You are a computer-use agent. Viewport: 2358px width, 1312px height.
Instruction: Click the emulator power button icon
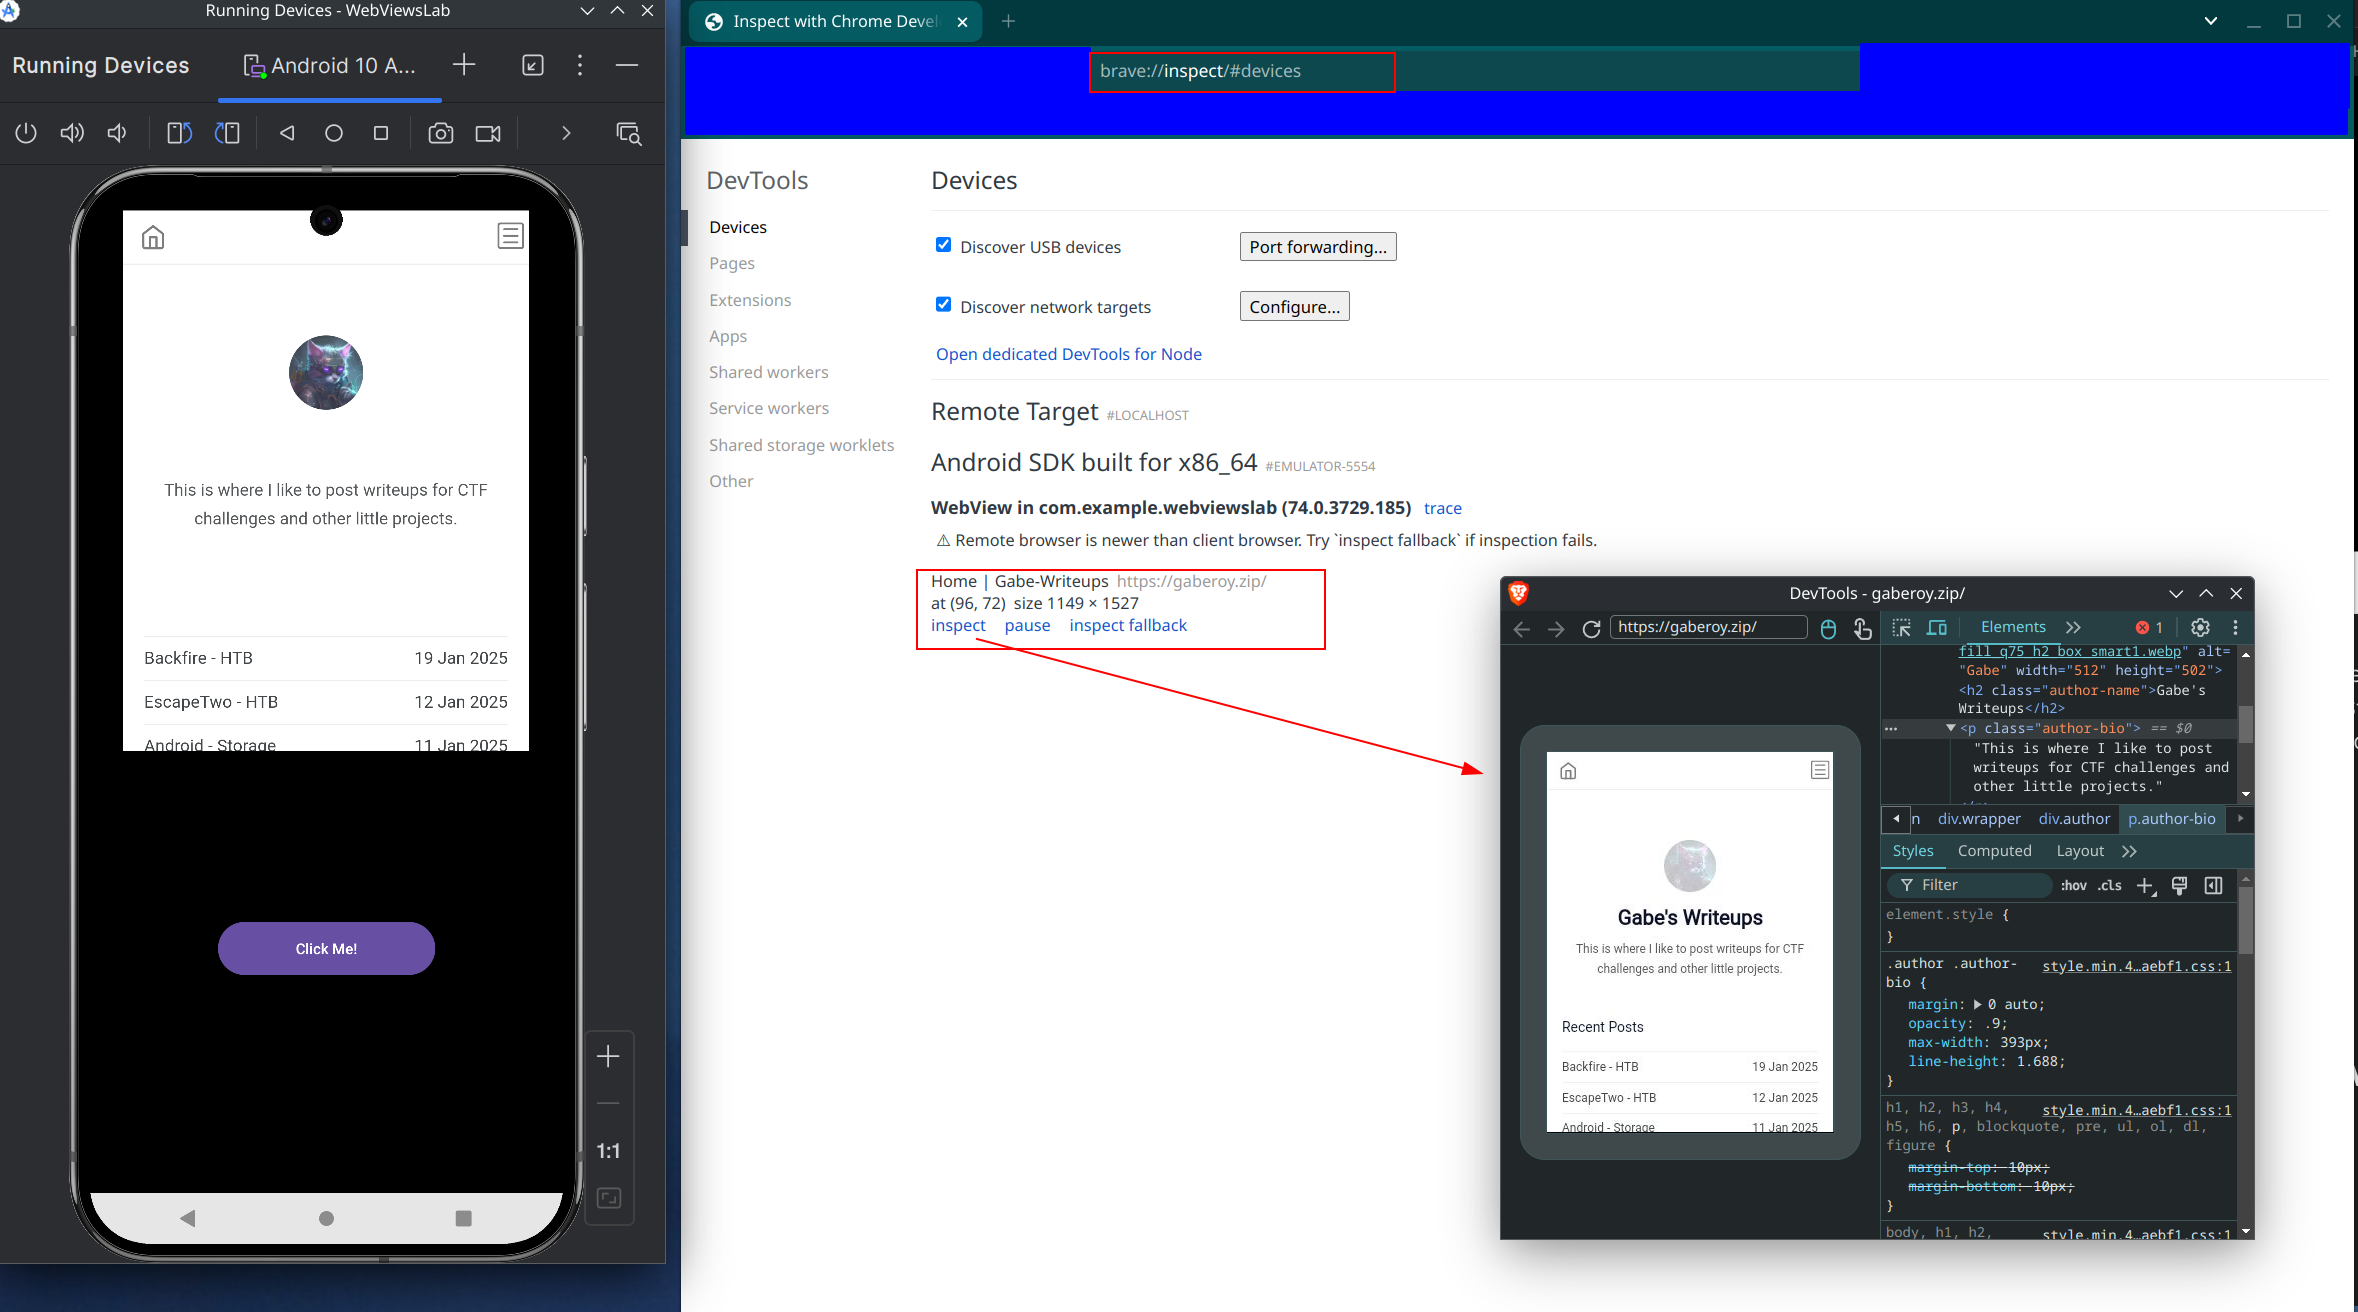[x=26, y=133]
